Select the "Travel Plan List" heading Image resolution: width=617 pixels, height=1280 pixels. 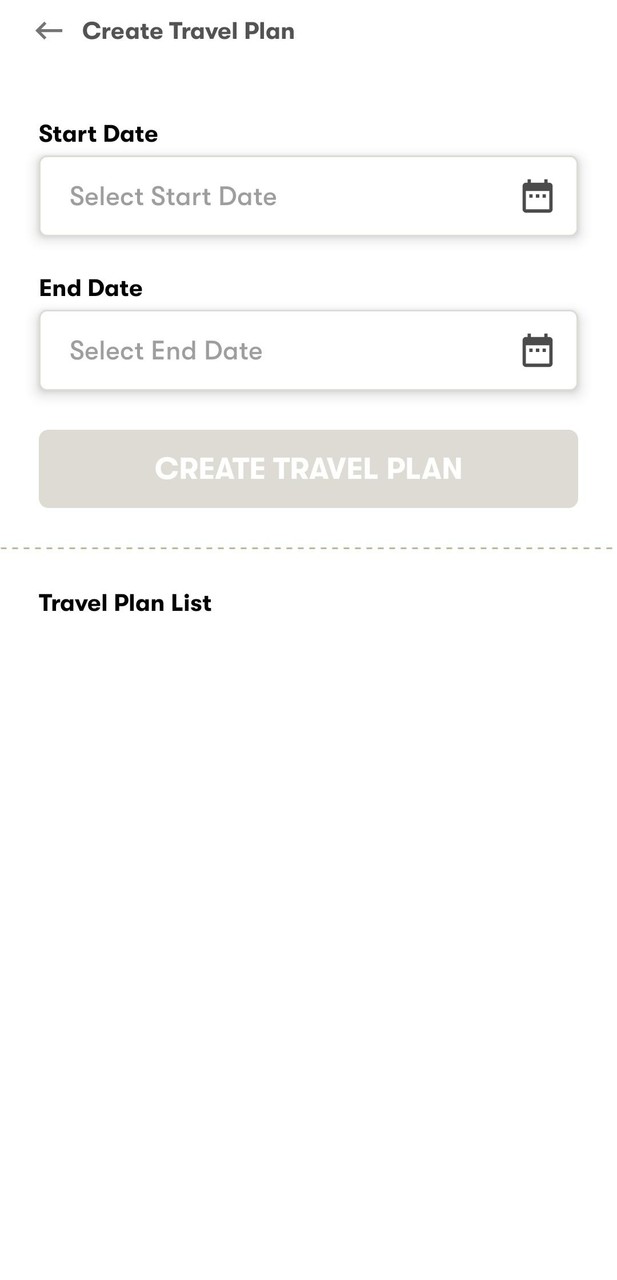pos(125,603)
